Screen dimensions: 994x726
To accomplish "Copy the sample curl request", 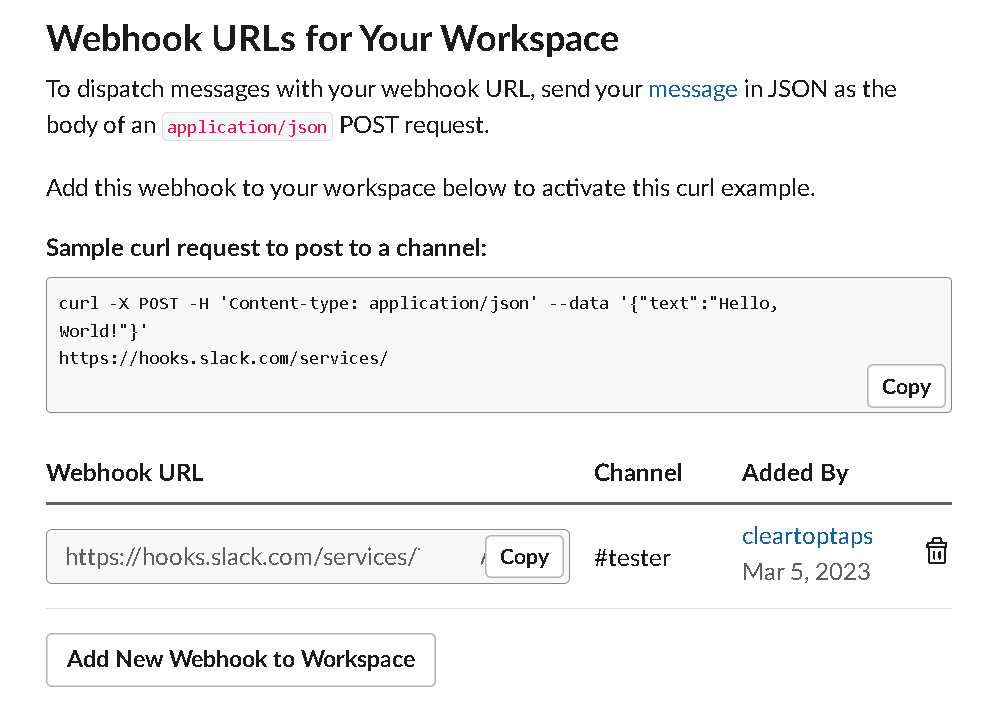I will click(905, 387).
